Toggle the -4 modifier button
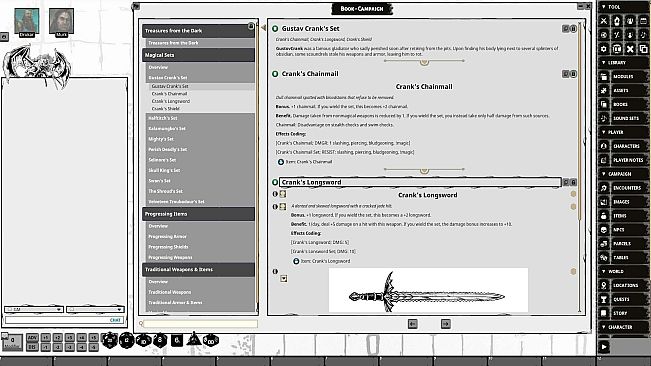 coord(82,347)
